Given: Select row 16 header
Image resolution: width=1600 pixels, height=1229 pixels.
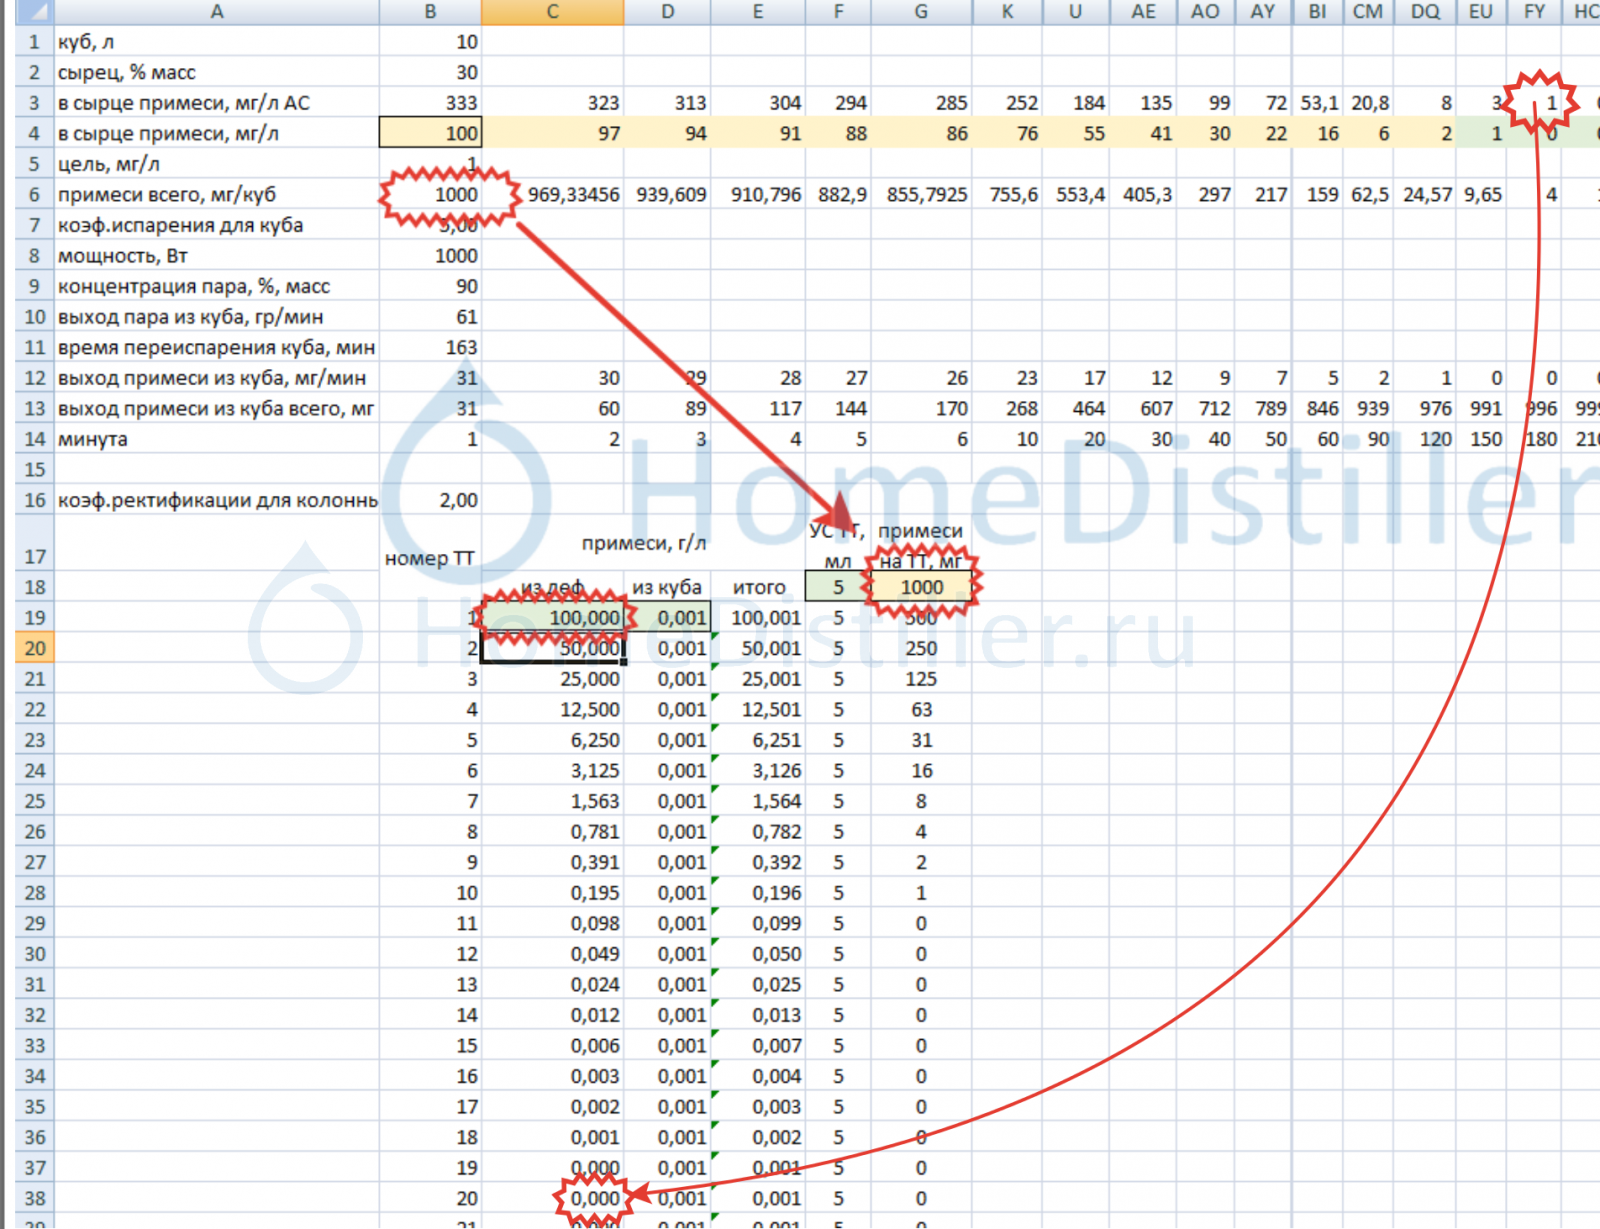Looking at the screenshot, I should (x=34, y=500).
